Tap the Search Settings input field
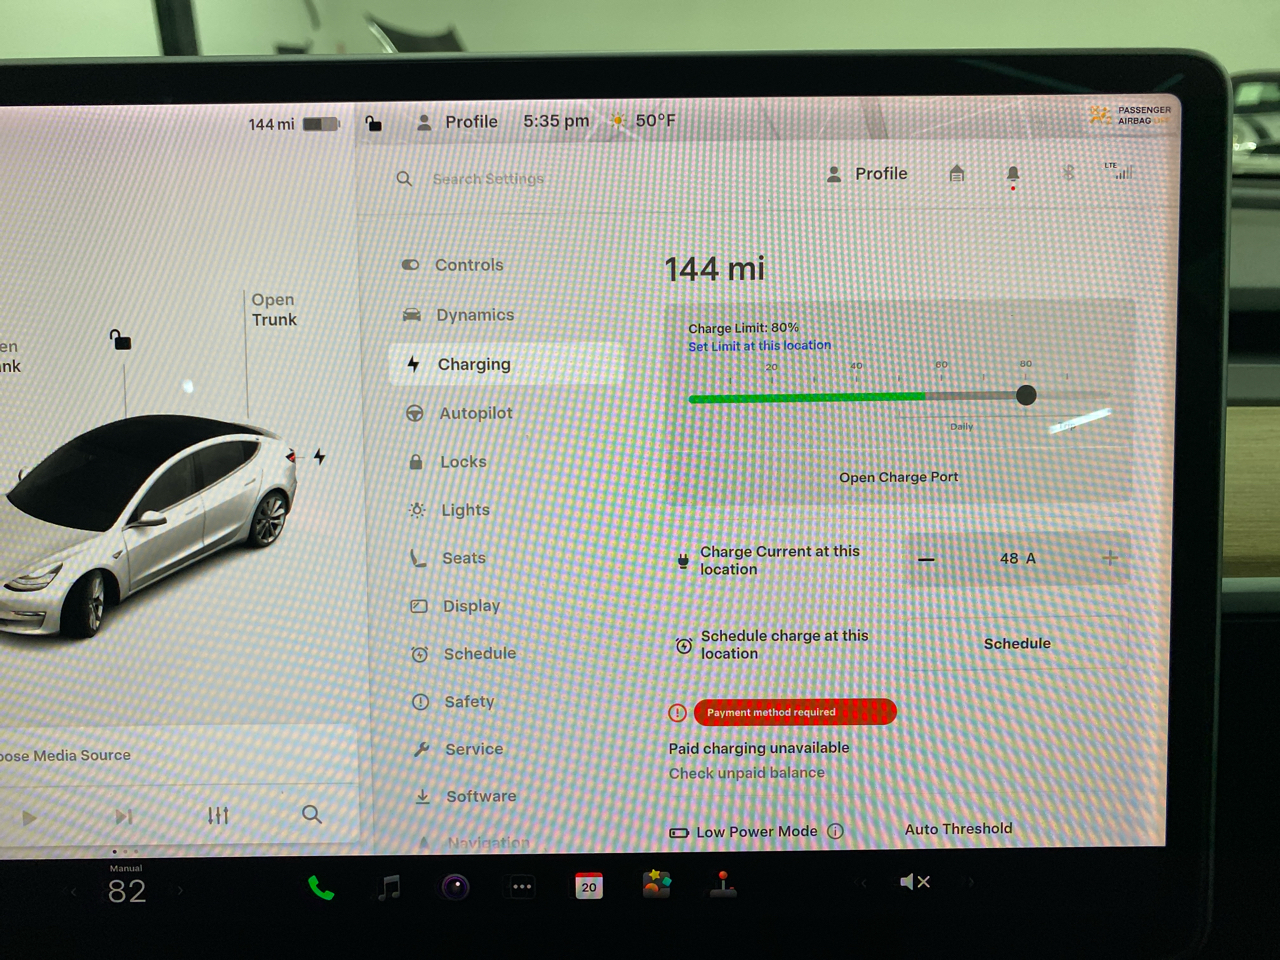The image size is (1280, 960). click(x=488, y=178)
